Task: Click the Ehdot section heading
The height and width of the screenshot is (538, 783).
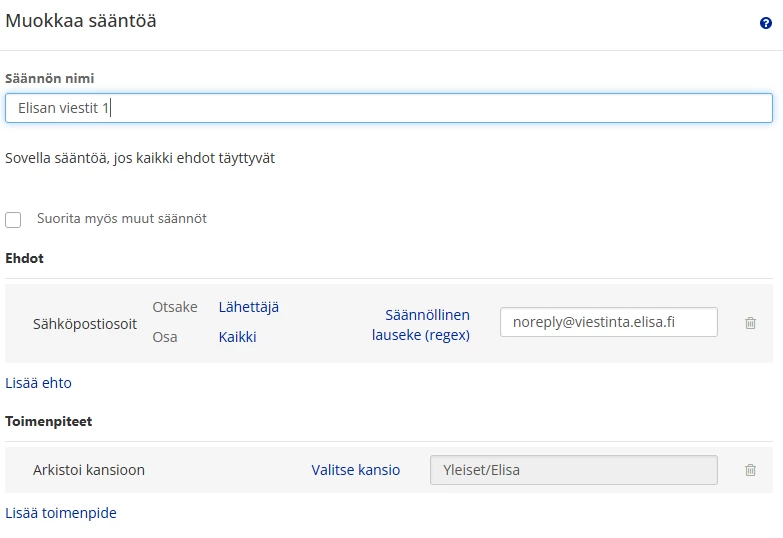Action: 24,258
